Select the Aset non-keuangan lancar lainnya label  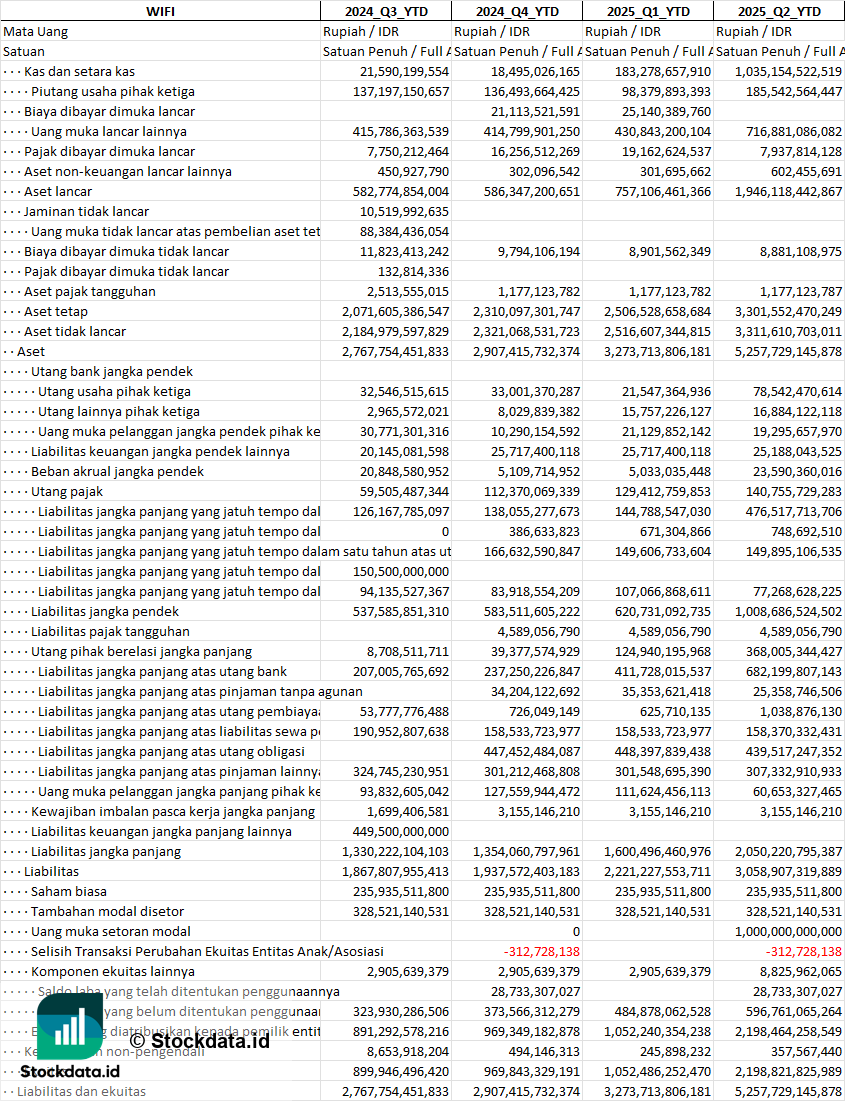[128, 171]
